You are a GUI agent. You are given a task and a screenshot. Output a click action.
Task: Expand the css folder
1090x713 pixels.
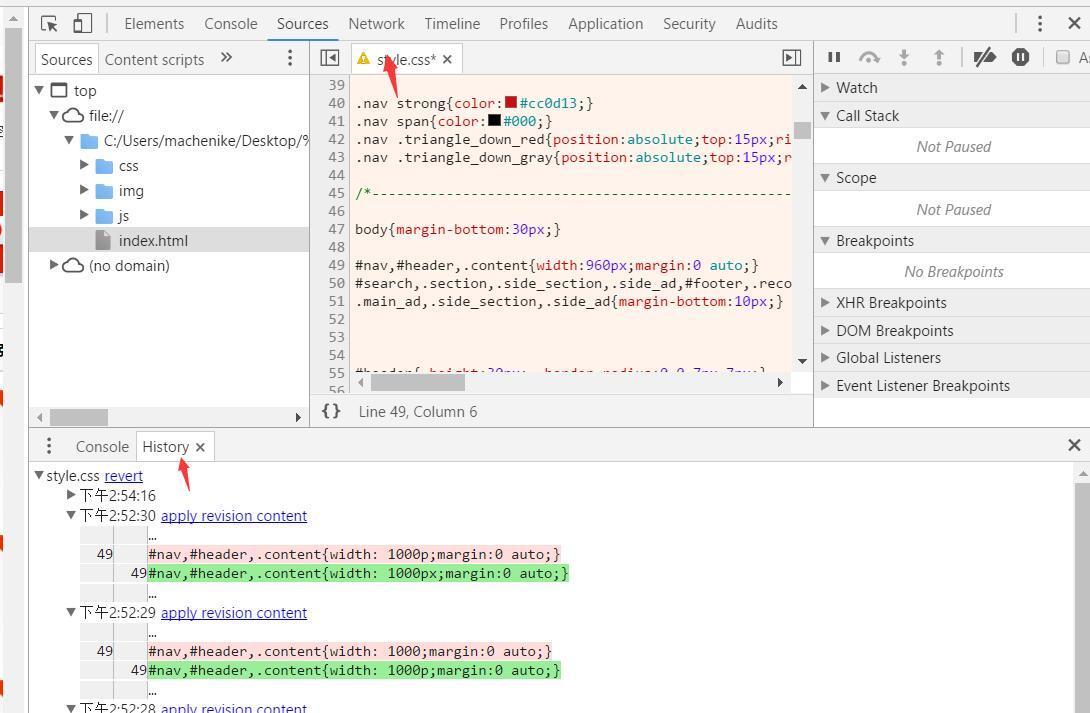pos(85,165)
